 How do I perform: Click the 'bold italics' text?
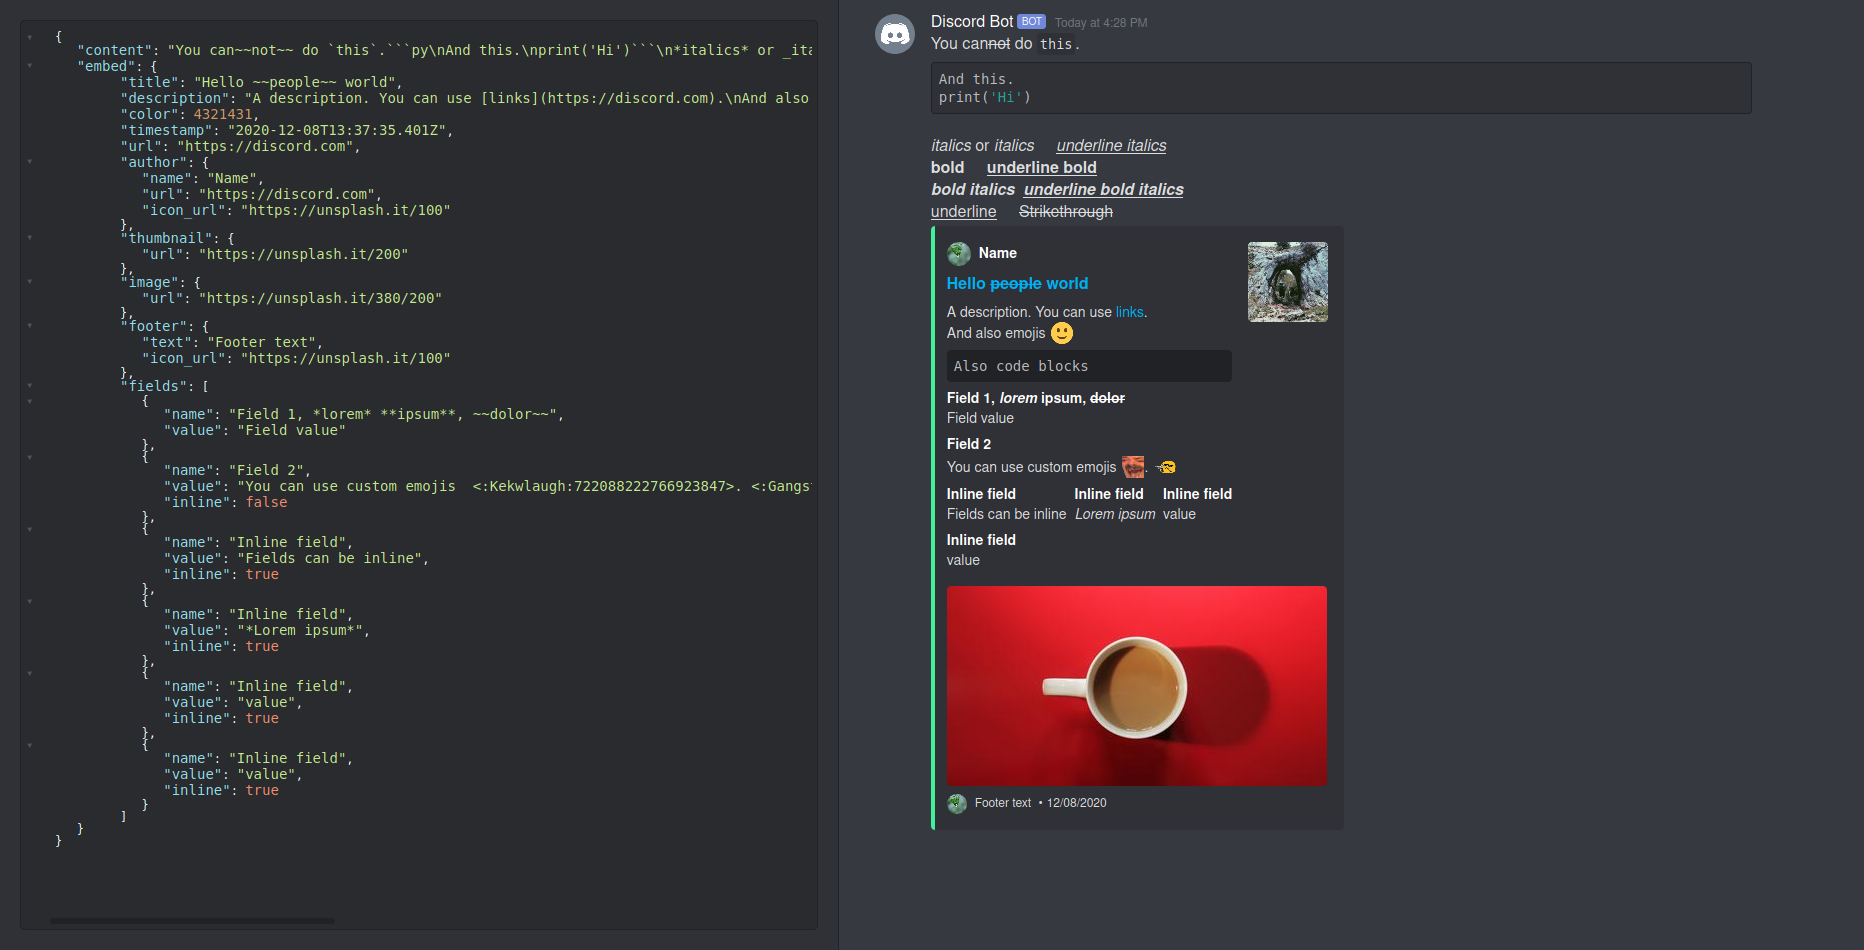972,190
